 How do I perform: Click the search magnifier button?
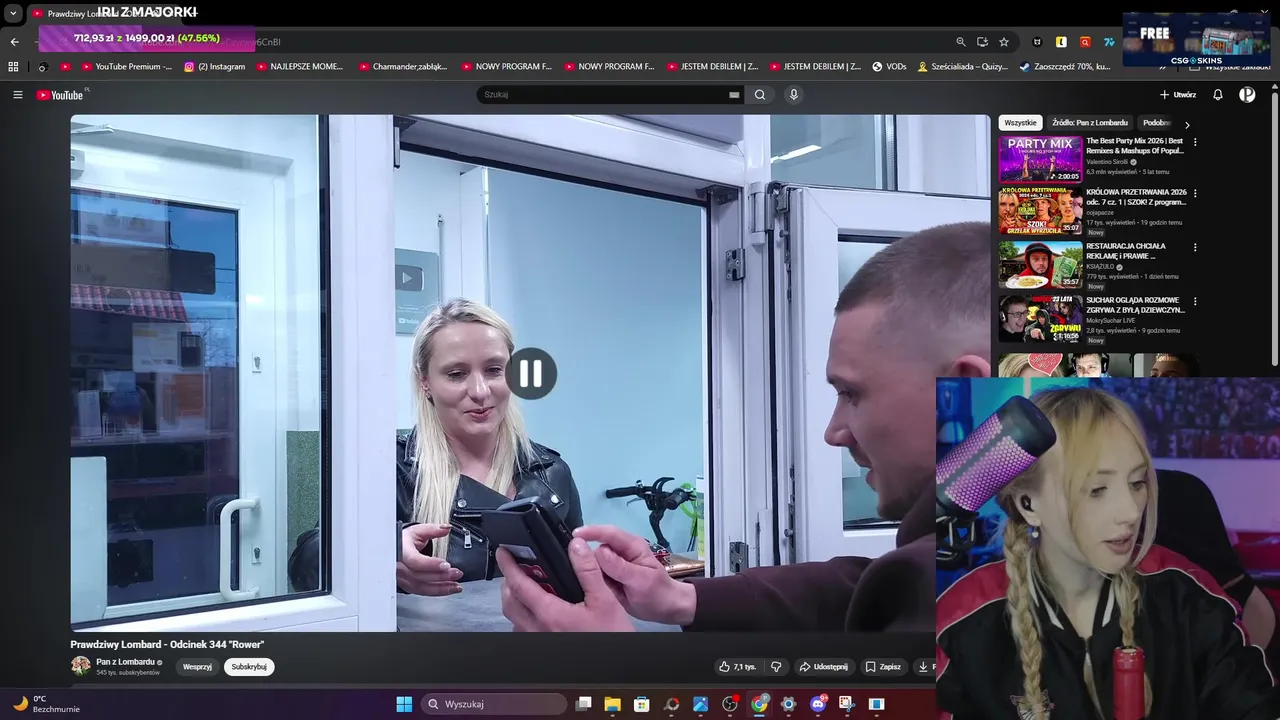coord(760,95)
